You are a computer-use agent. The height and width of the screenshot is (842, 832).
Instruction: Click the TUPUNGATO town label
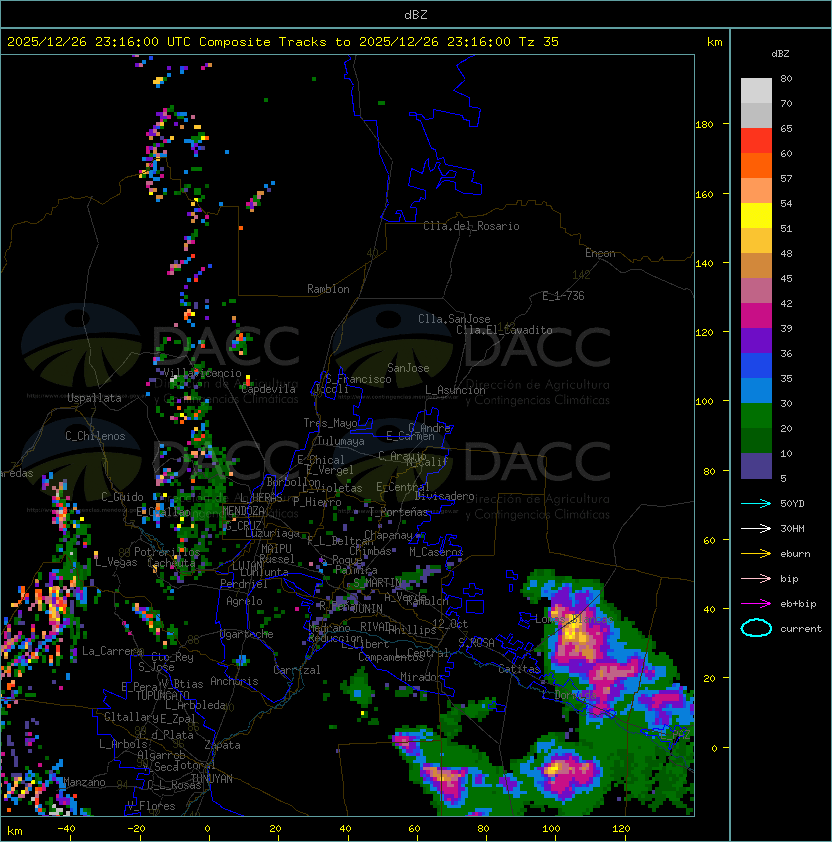tap(163, 696)
